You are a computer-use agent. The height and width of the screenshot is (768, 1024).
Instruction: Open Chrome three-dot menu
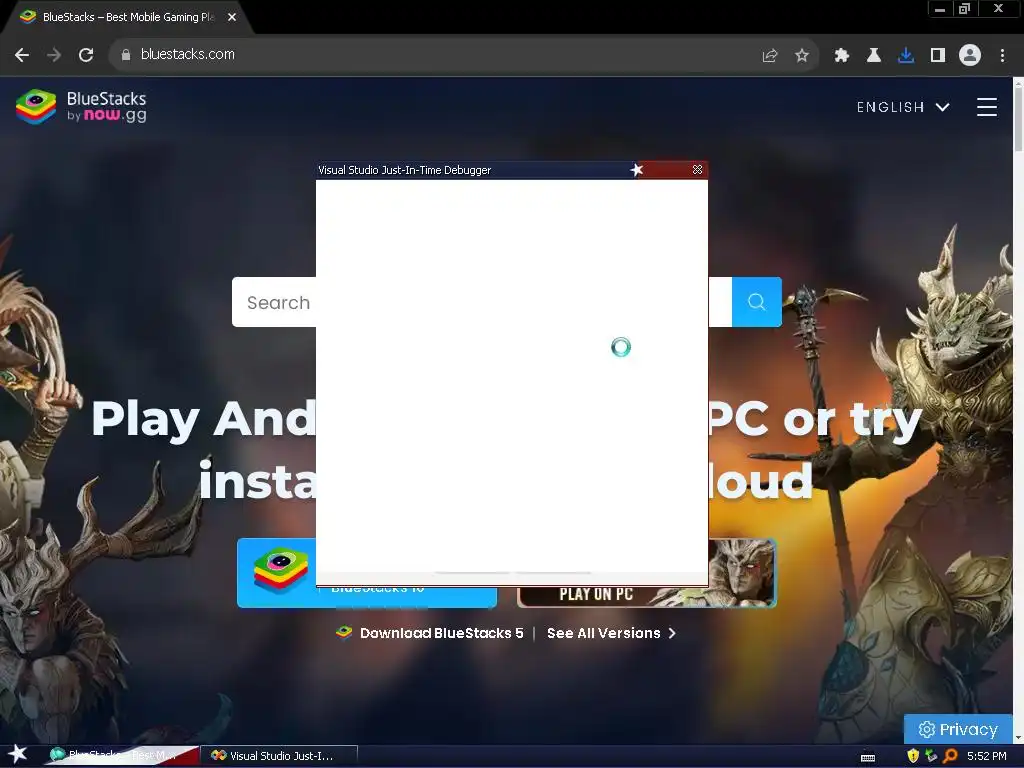coord(1002,56)
